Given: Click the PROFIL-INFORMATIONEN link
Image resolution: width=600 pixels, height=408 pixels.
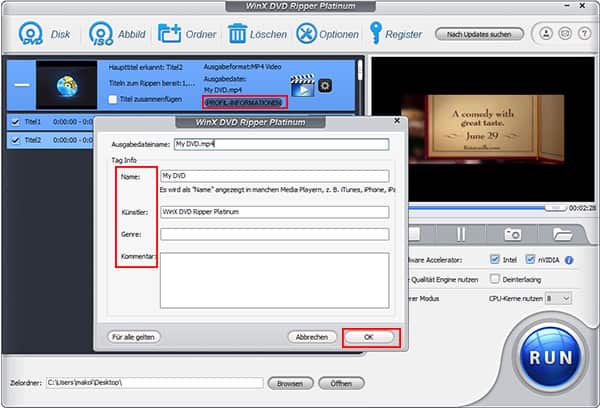Looking at the screenshot, I should tap(244, 103).
